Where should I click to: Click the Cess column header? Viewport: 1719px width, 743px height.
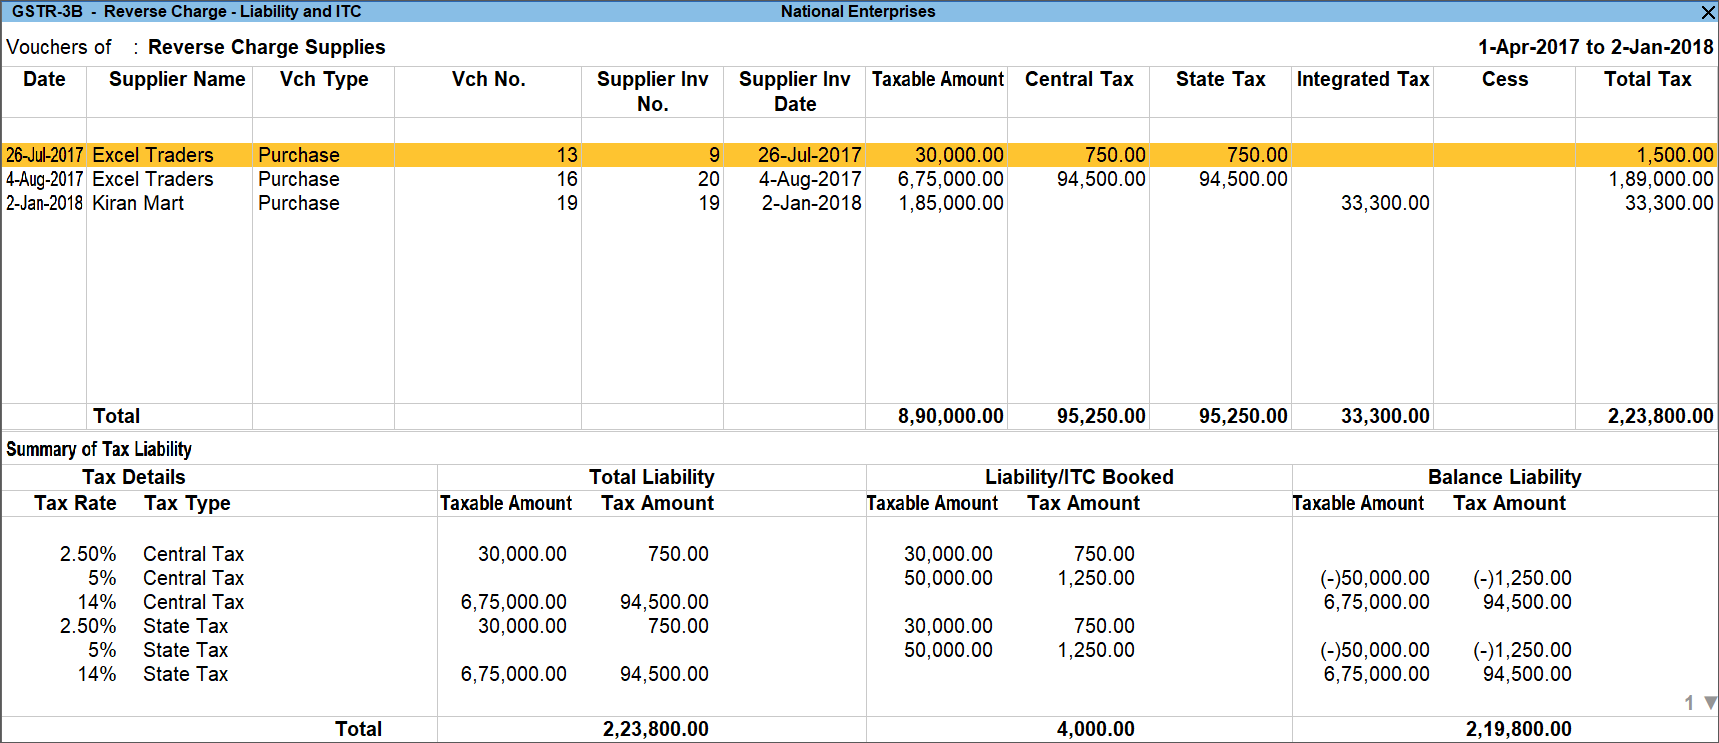click(1504, 79)
